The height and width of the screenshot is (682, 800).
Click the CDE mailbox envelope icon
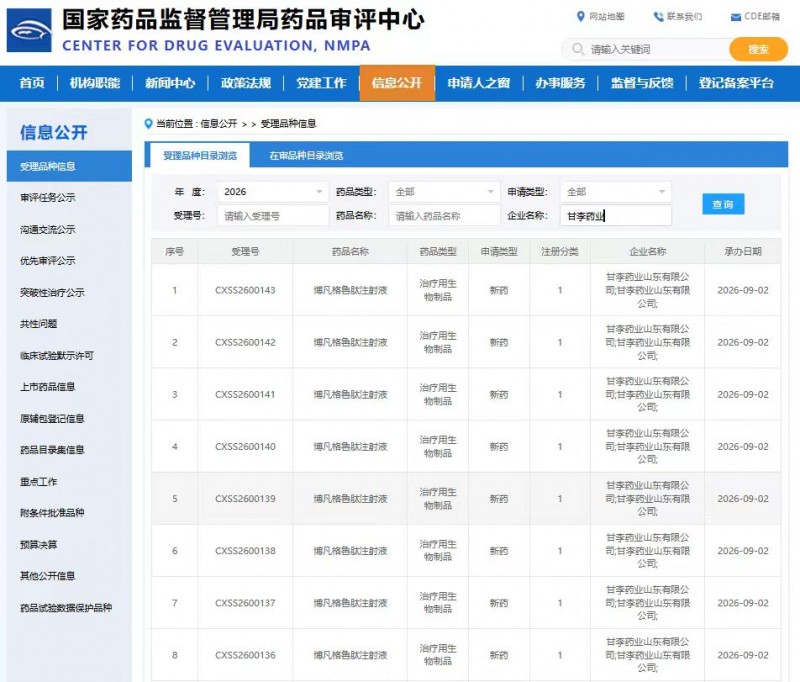[736, 17]
